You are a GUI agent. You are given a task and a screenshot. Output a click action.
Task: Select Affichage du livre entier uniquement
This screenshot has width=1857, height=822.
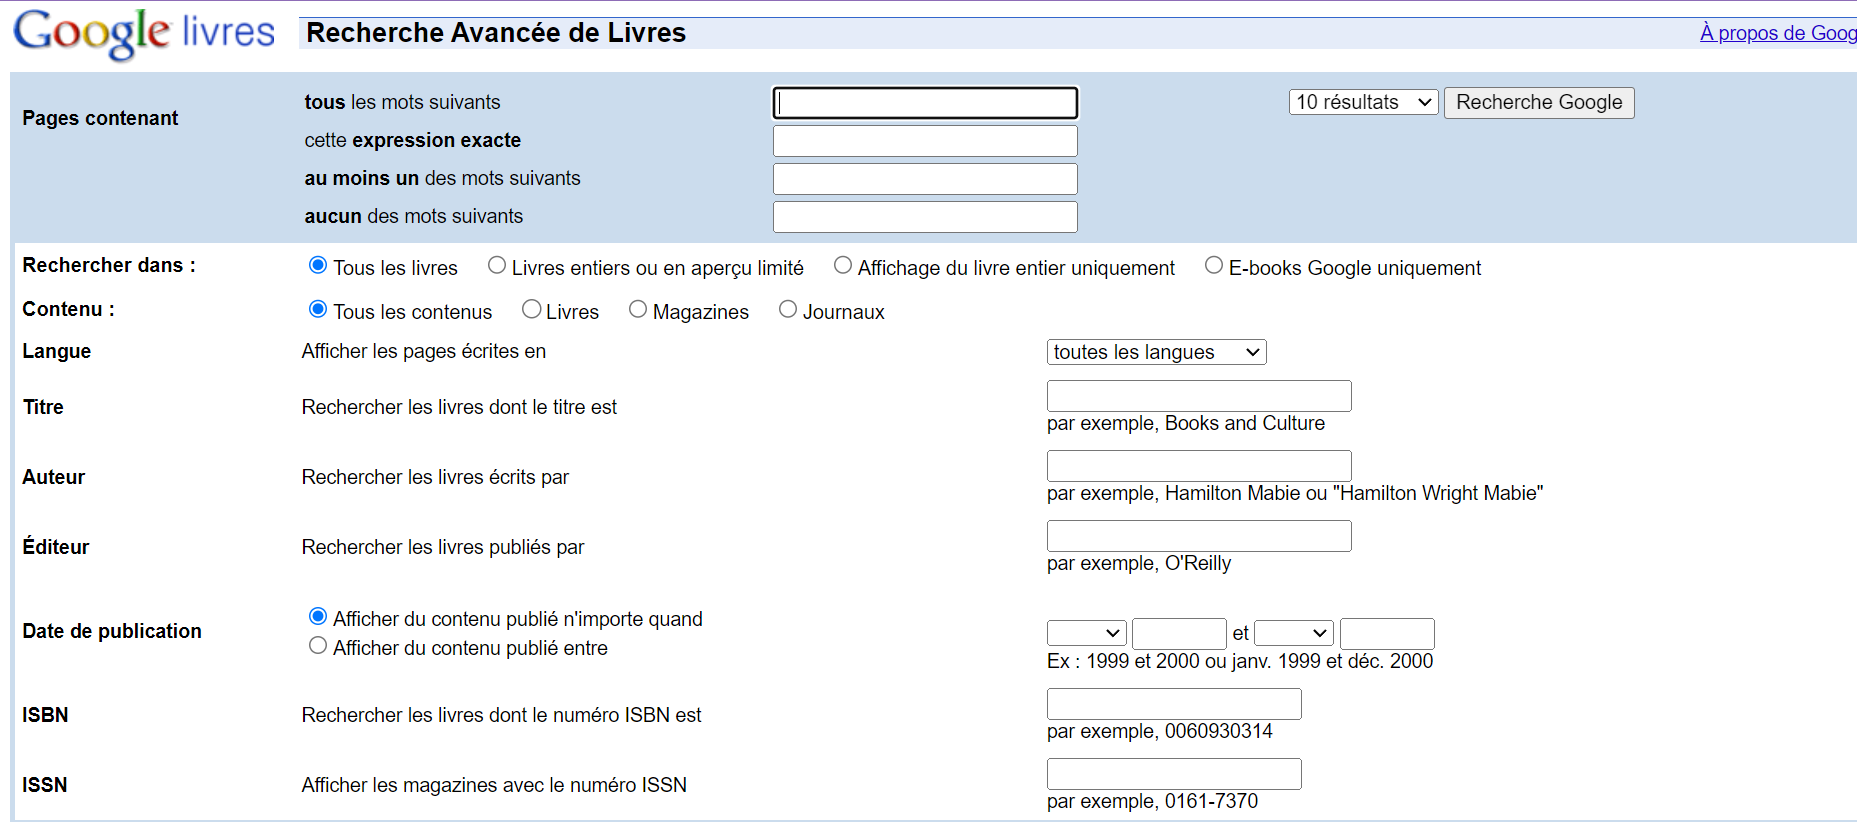pos(843,265)
